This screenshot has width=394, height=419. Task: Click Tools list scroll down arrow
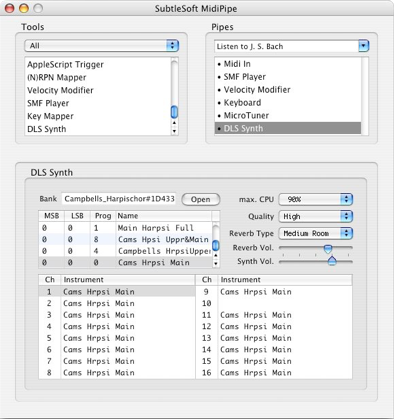point(174,131)
